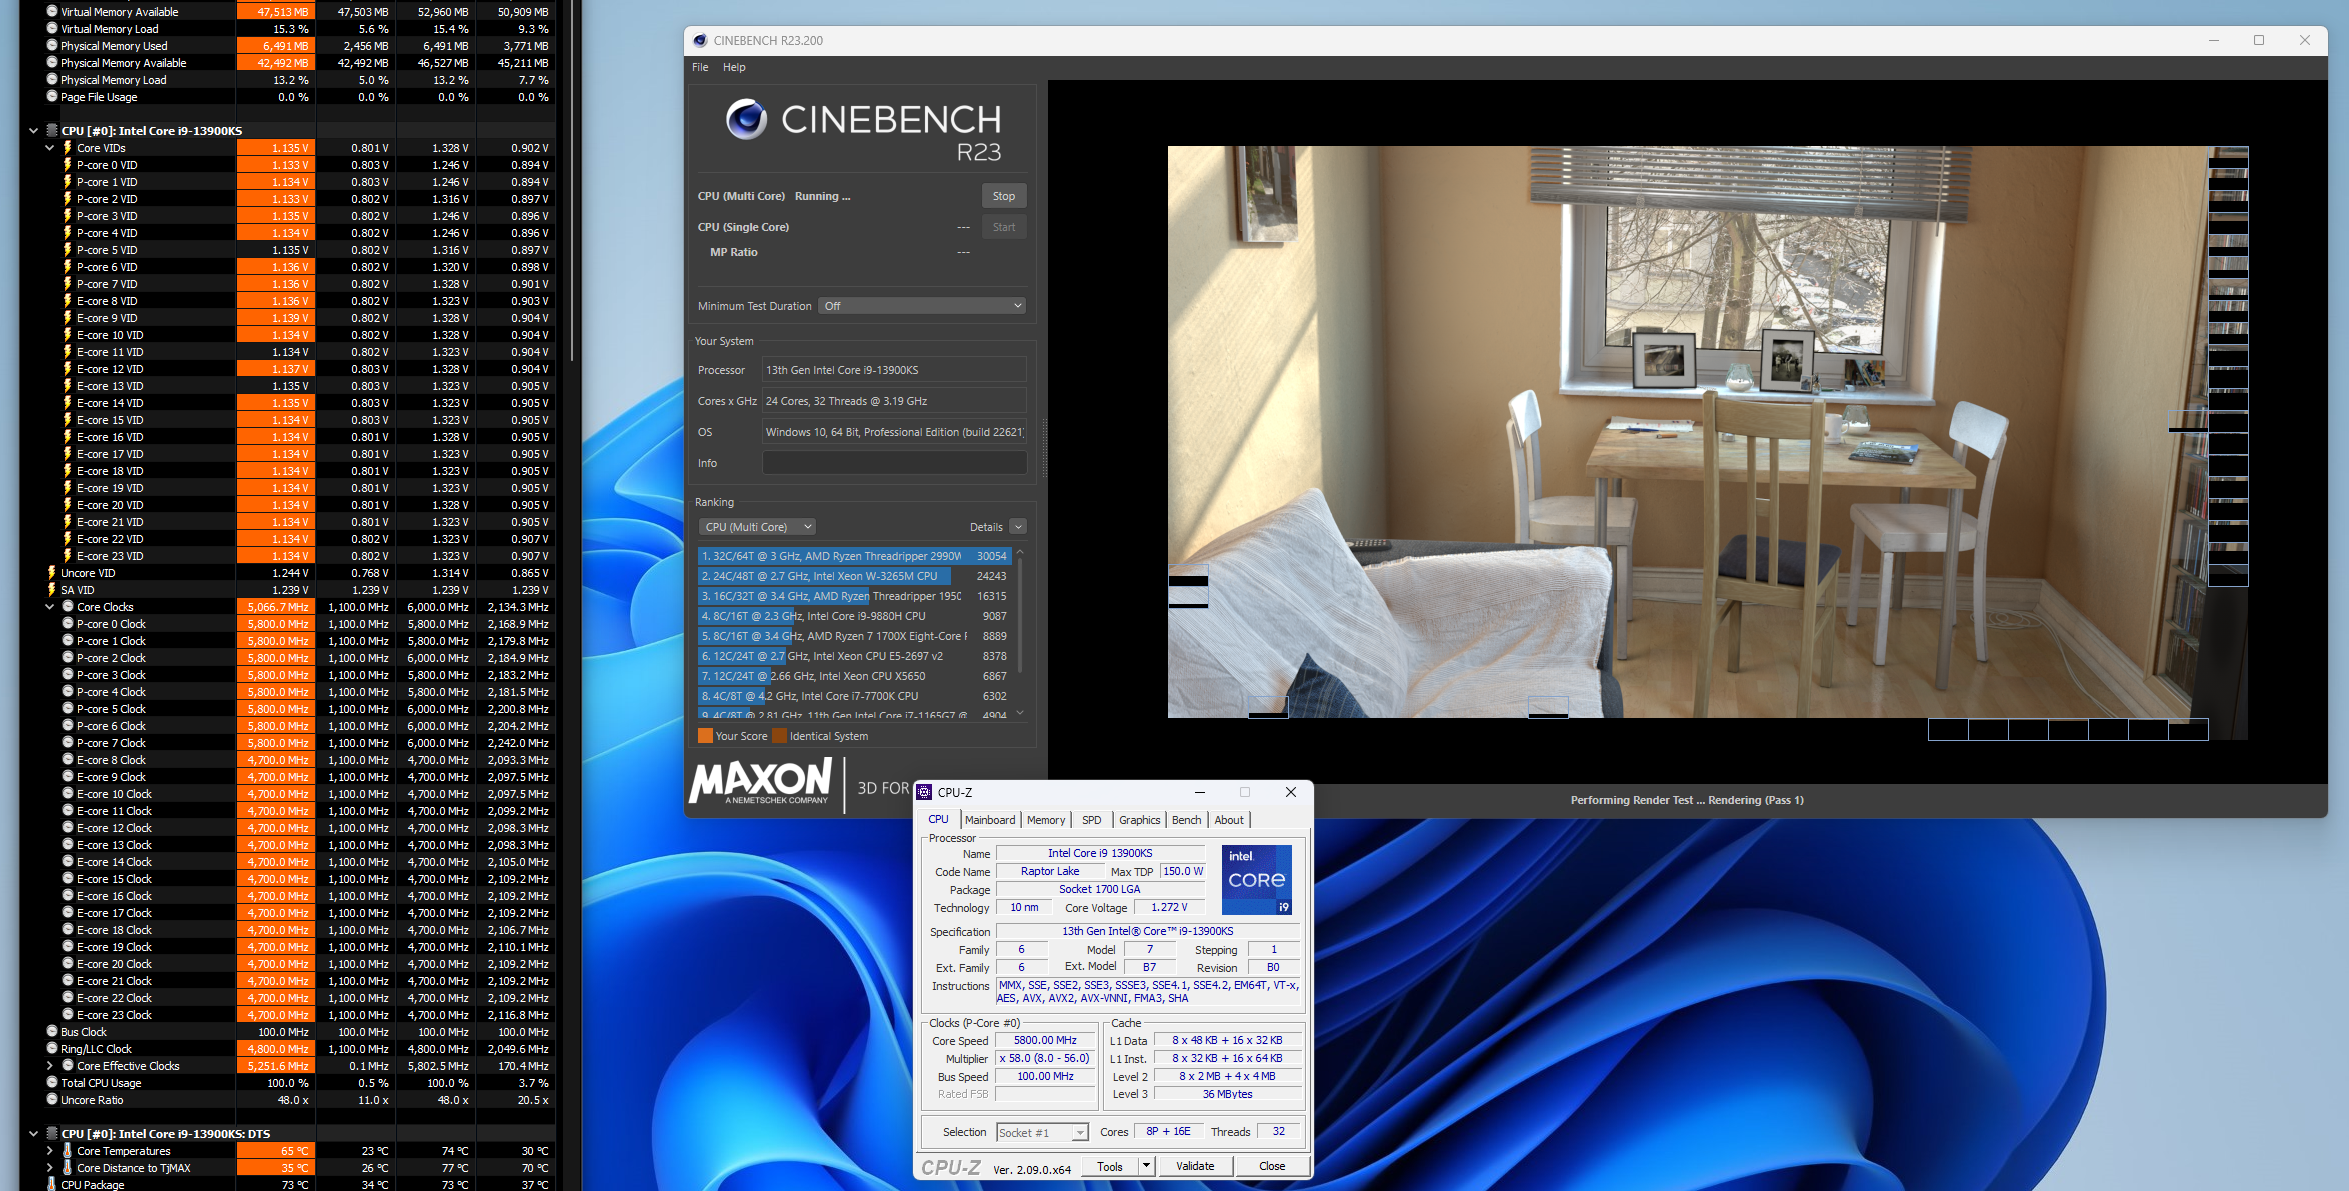The height and width of the screenshot is (1191, 2349).
Task: Click the Ring/LLC Clock sensor icon
Action: click(52, 1049)
